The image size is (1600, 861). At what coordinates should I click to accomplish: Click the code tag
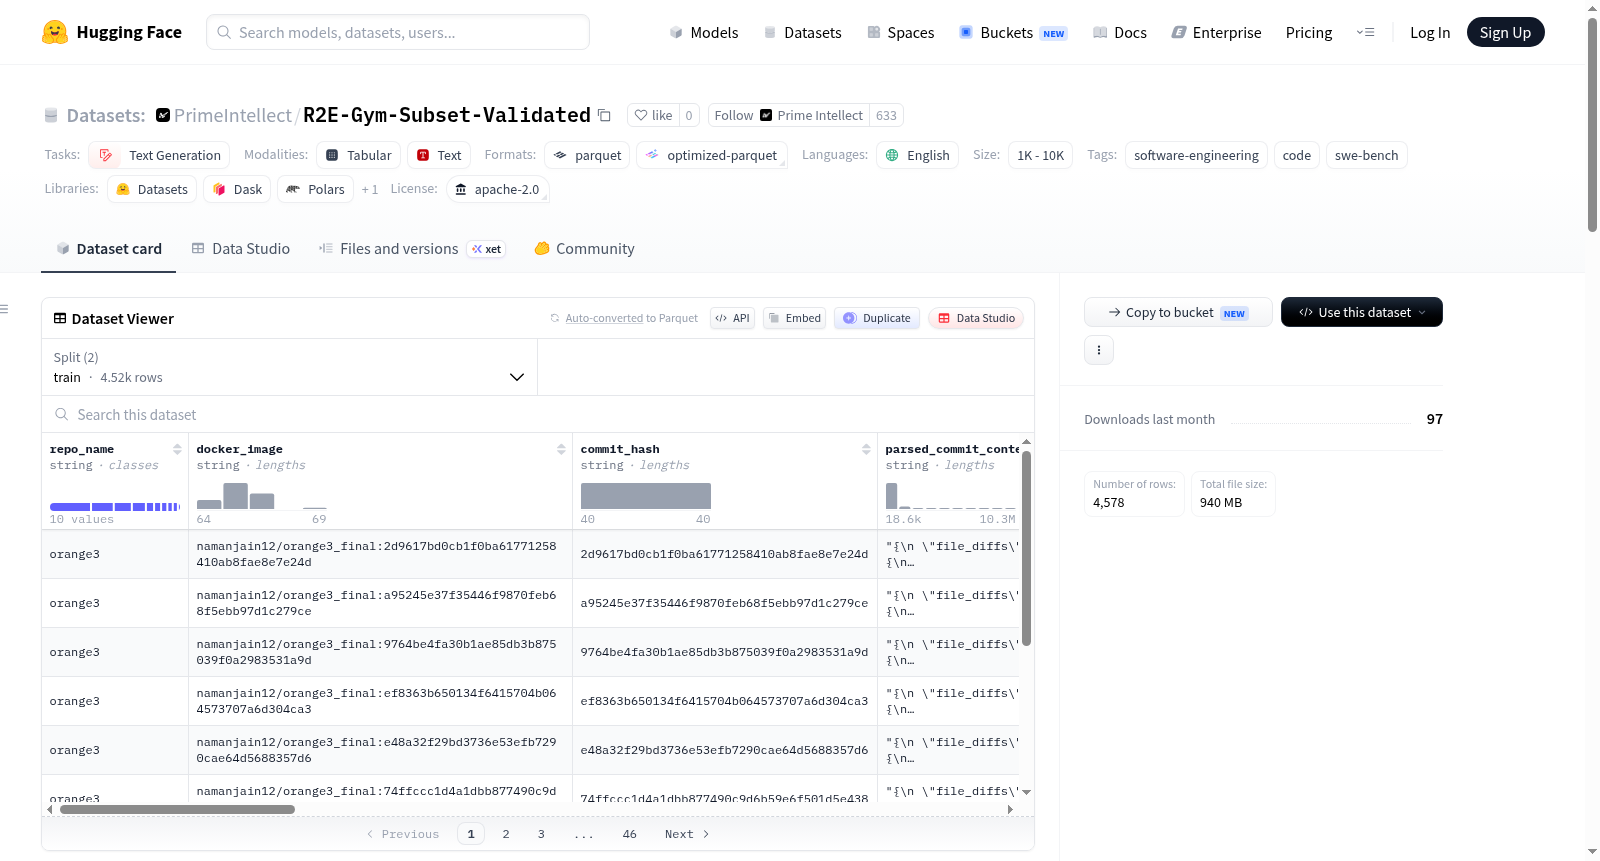1296,155
